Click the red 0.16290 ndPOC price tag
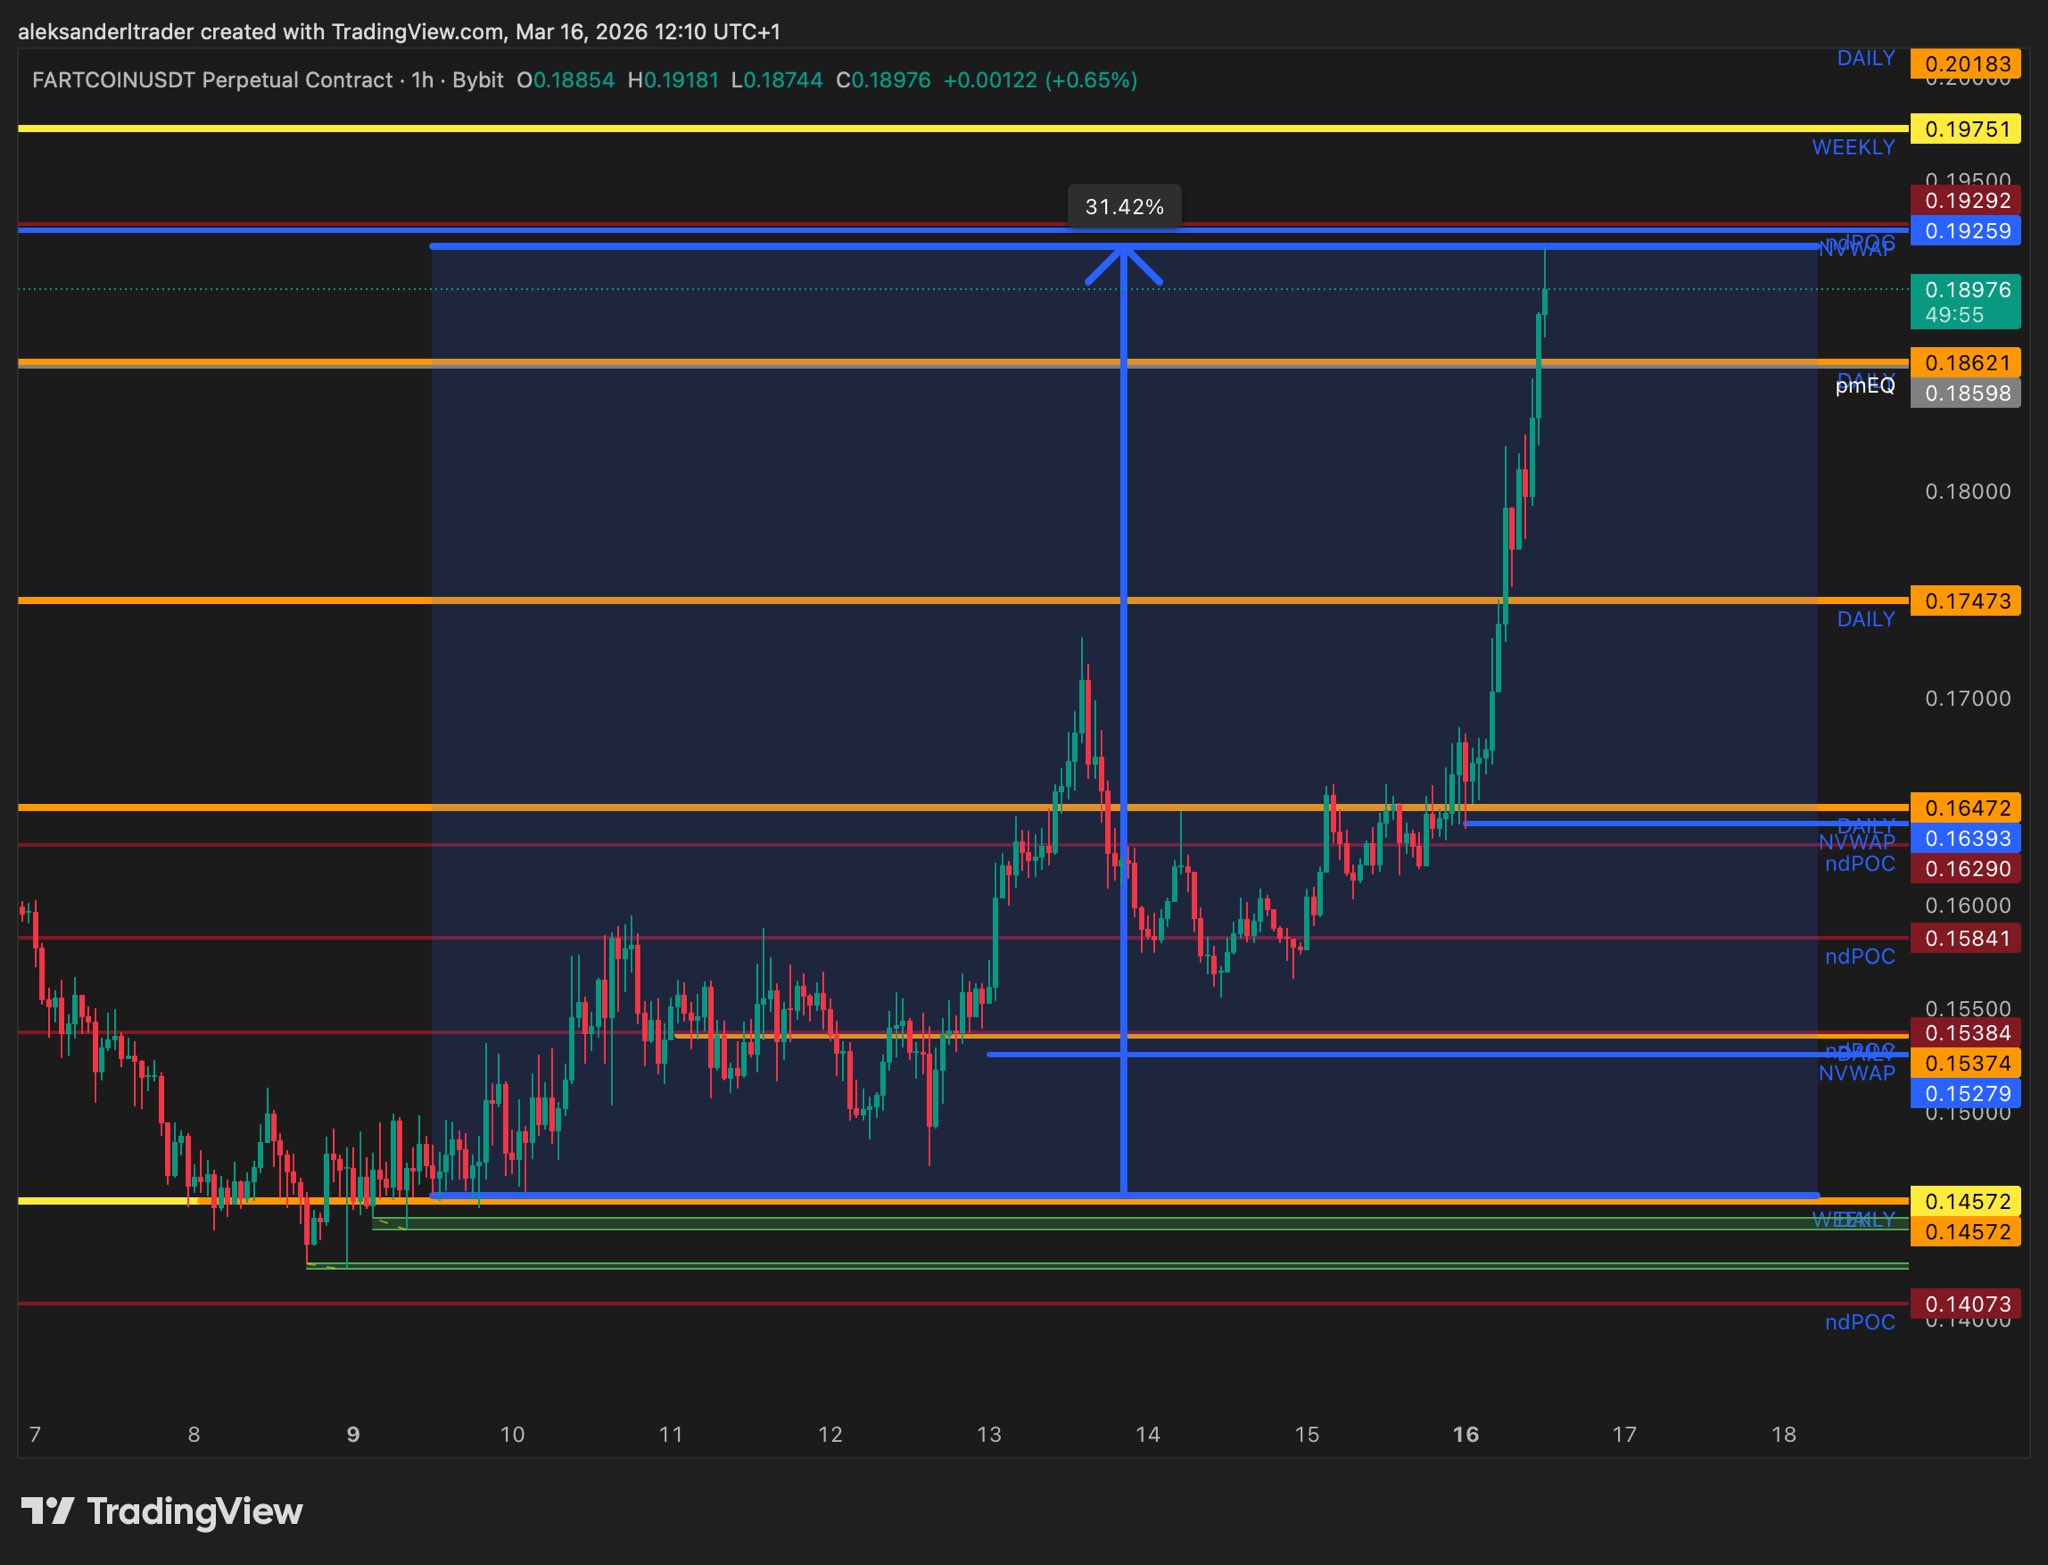 (1965, 869)
